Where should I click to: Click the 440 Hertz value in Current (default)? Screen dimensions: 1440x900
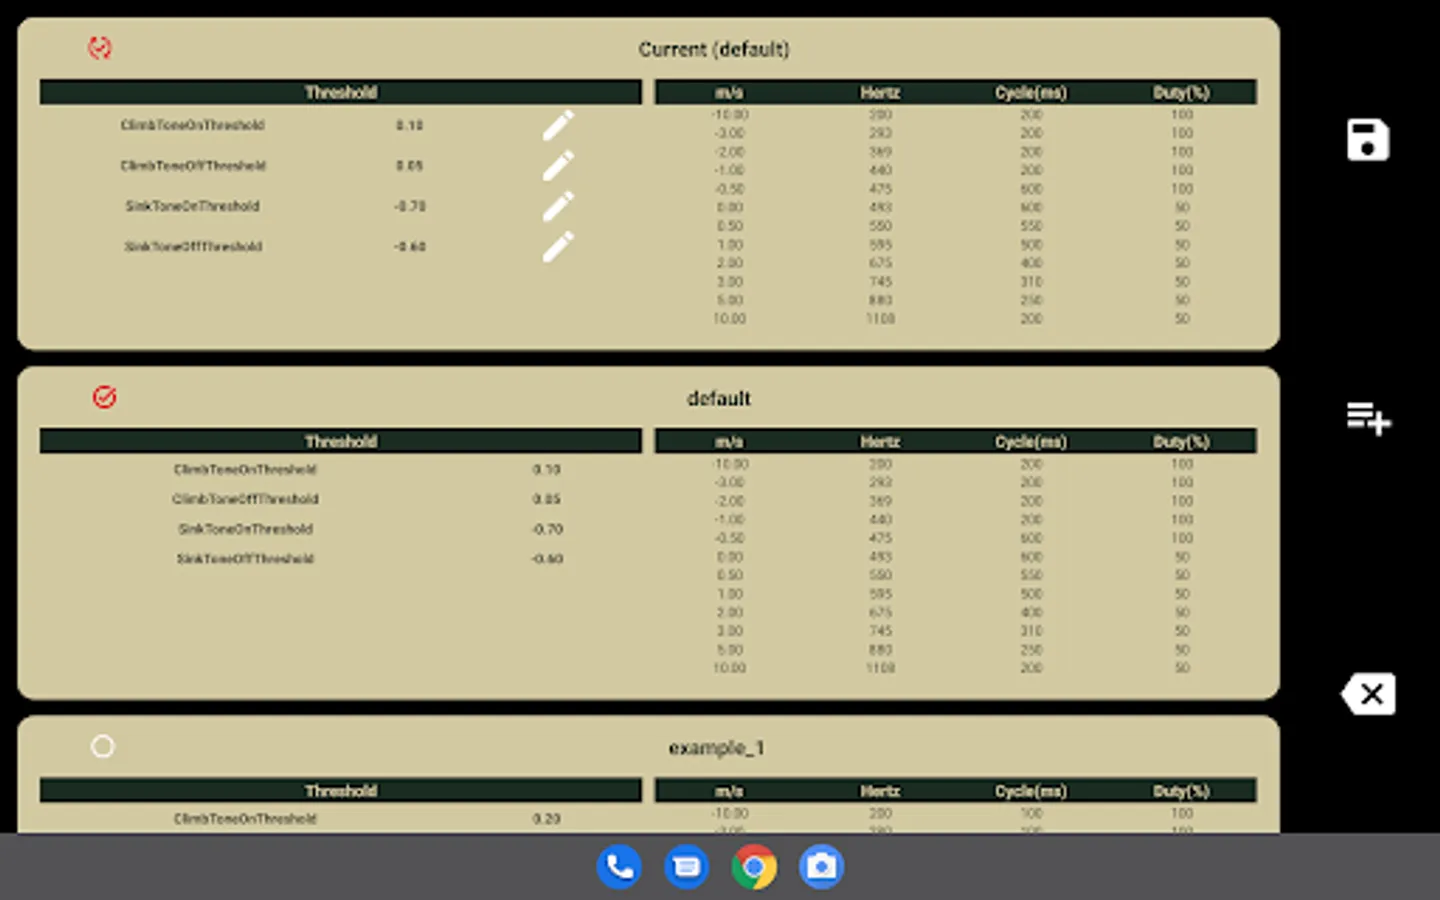click(x=880, y=170)
